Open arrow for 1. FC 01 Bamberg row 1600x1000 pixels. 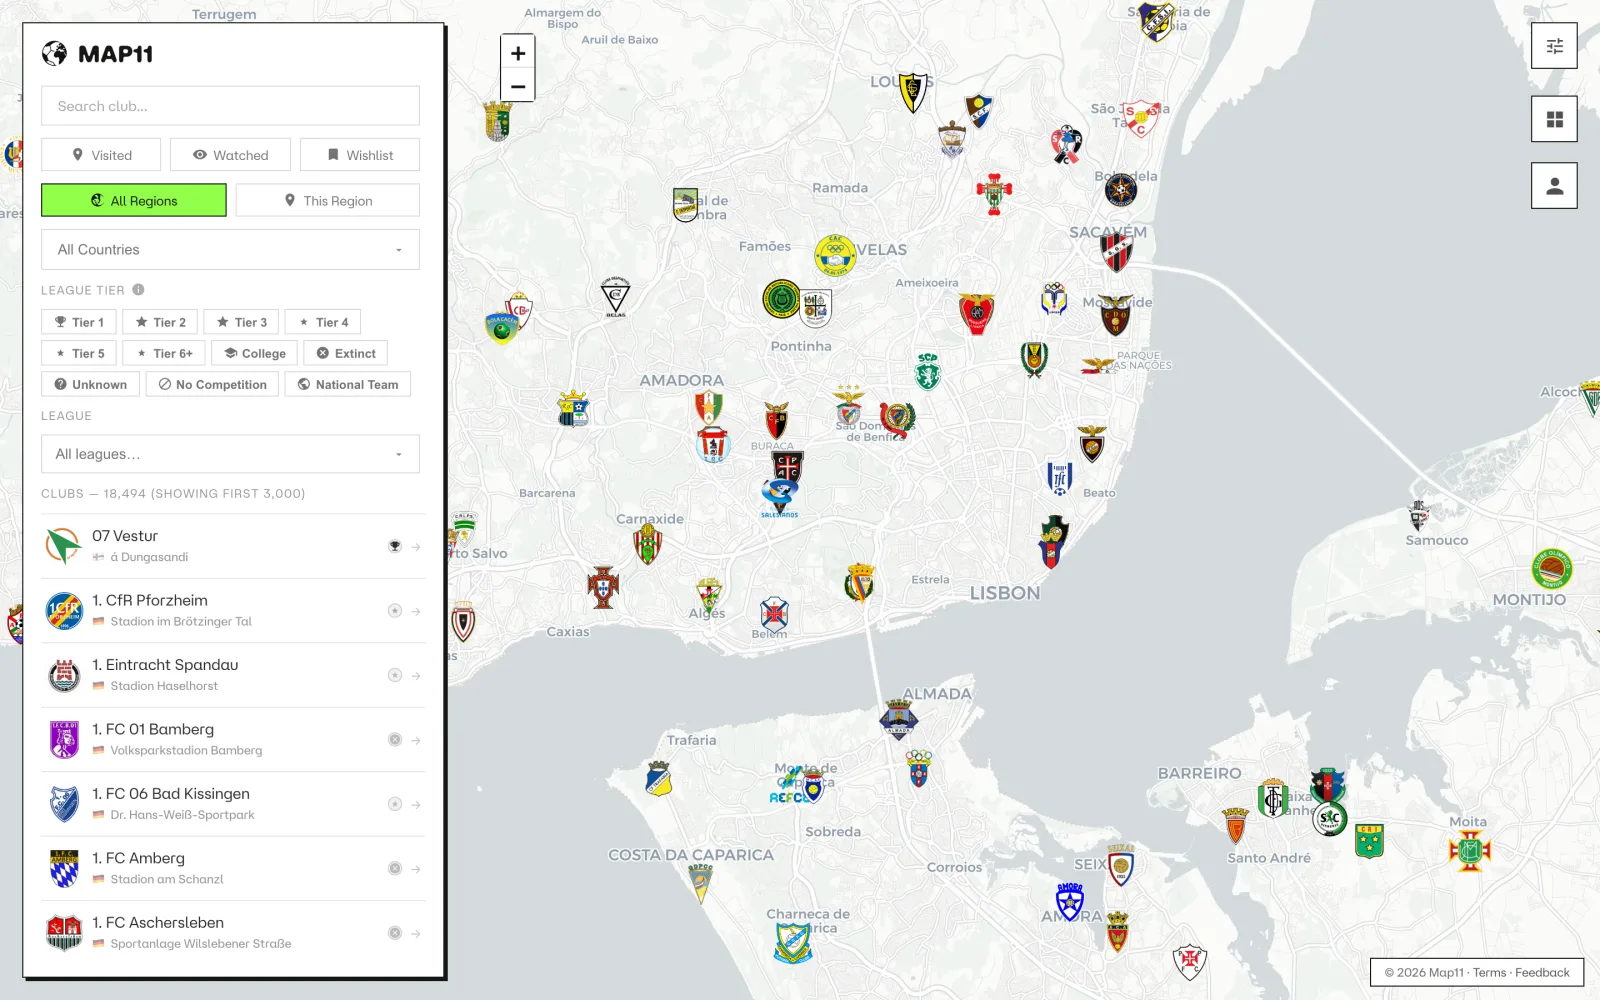416,740
